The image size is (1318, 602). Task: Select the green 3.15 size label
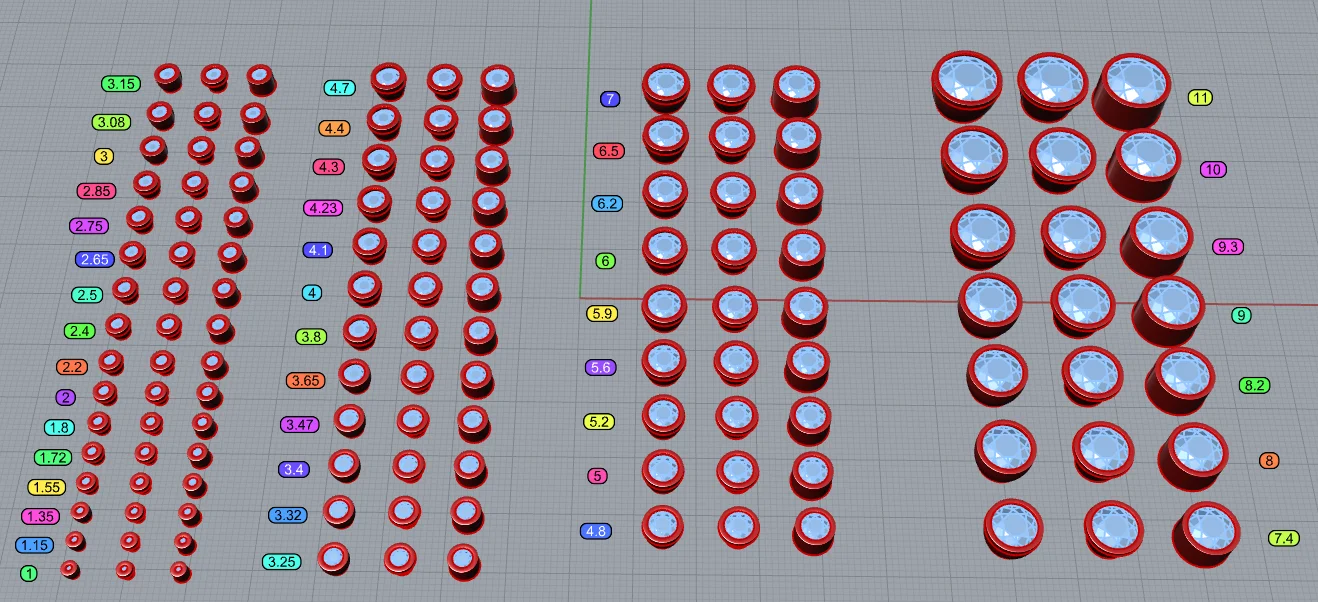(121, 84)
